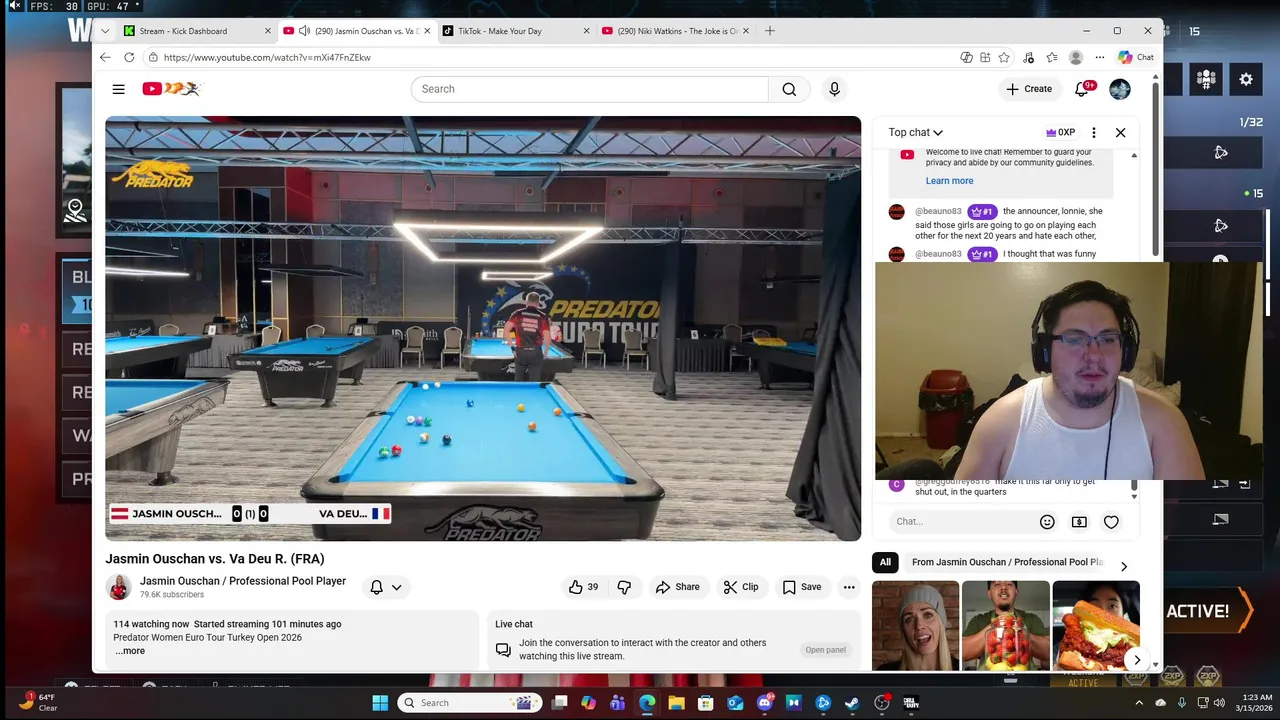Open the emoji picker in chat
The height and width of the screenshot is (720, 1280).
[x=1047, y=521]
